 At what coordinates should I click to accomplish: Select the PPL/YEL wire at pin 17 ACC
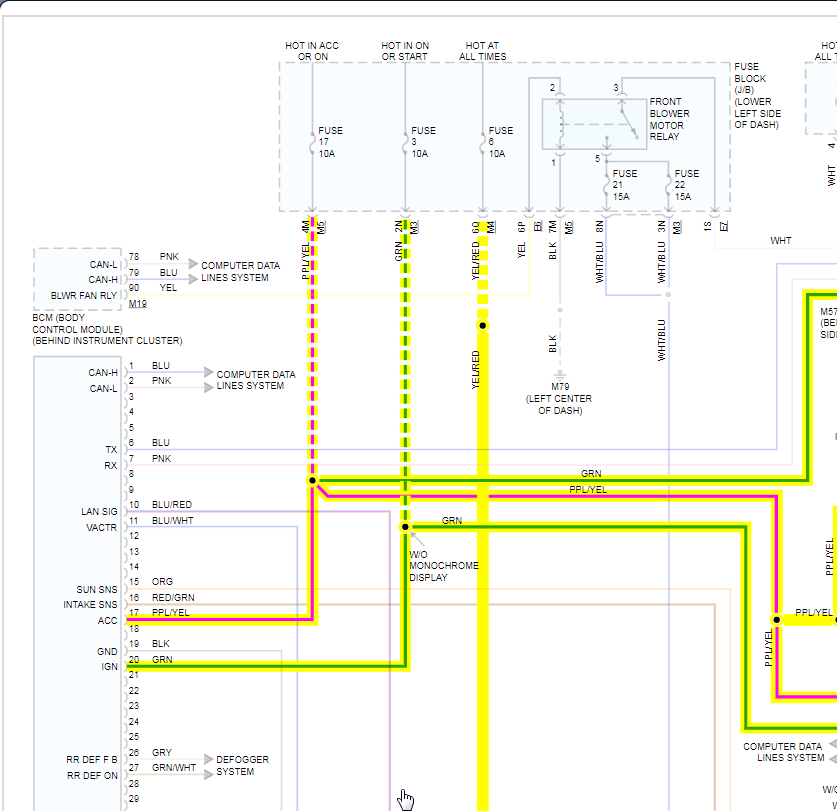[x=219, y=619]
